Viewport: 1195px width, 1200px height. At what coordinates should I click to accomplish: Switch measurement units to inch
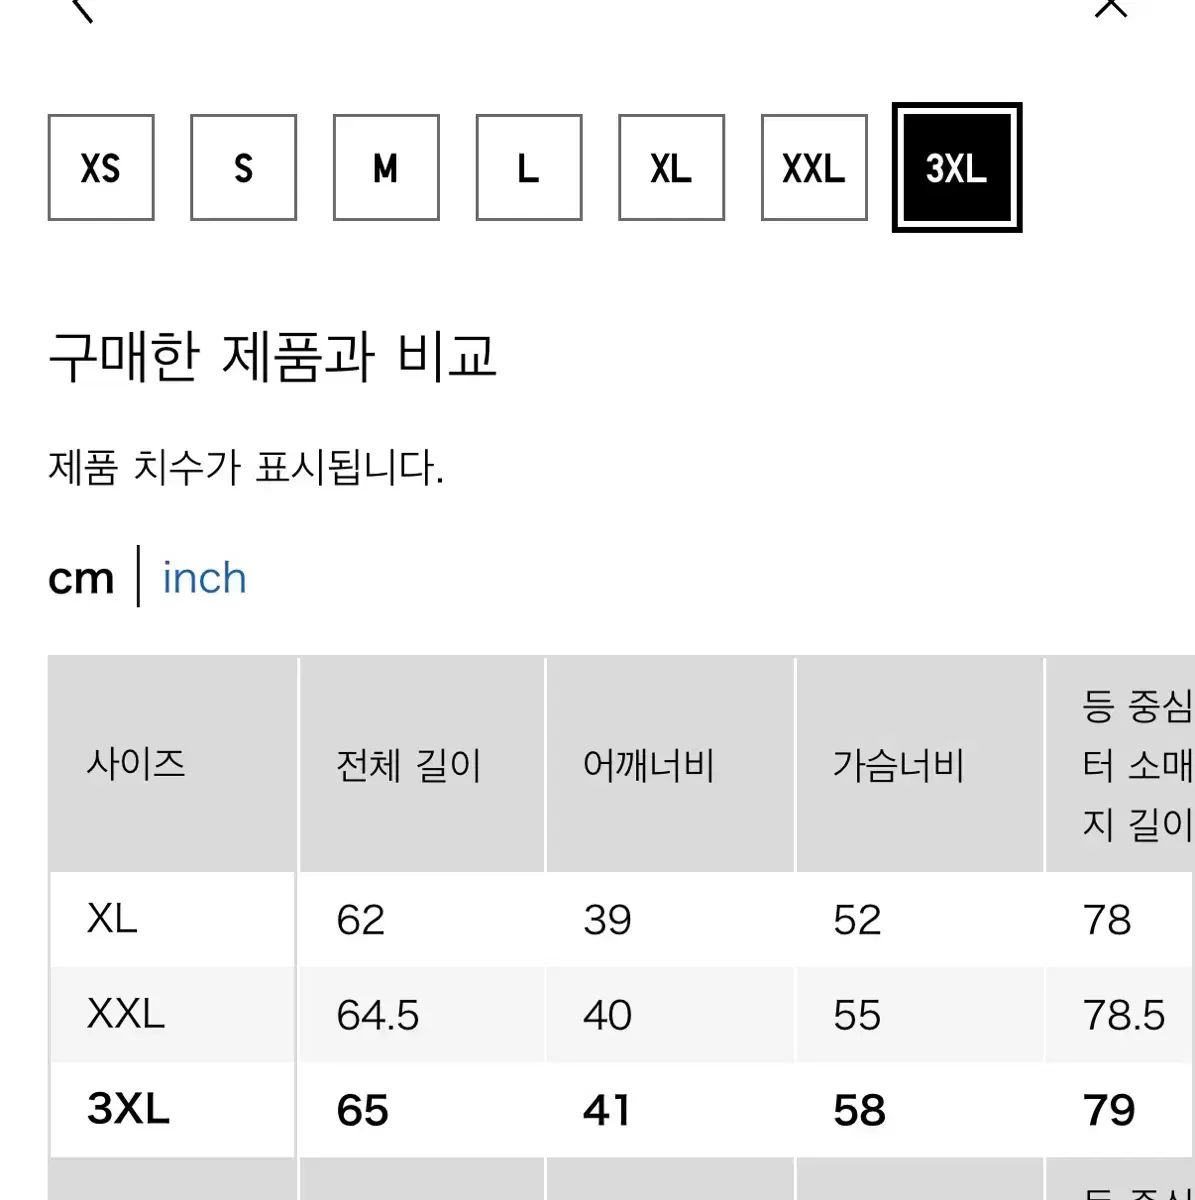tap(204, 578)
